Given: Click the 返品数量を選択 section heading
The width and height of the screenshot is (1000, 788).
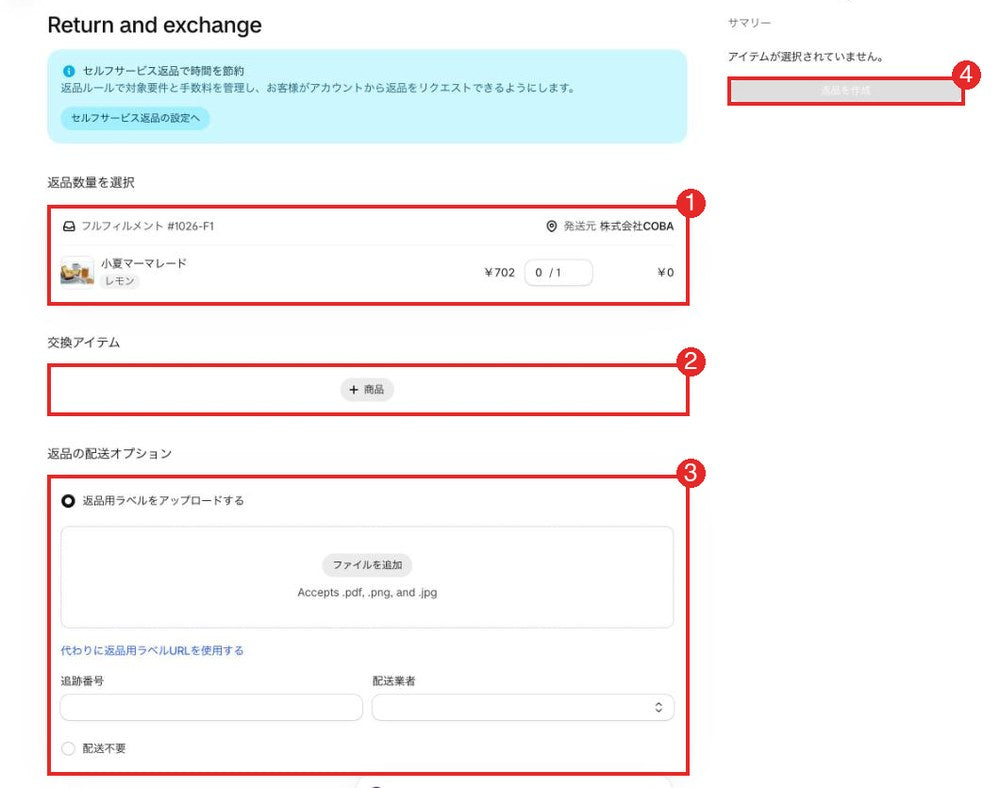Looking at the screenshot, I should [x=91, y=182].
